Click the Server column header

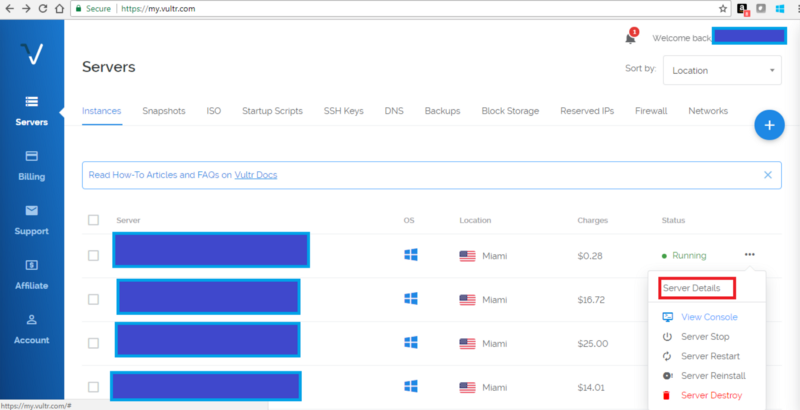pyautogui.click(x=128, y=220)
